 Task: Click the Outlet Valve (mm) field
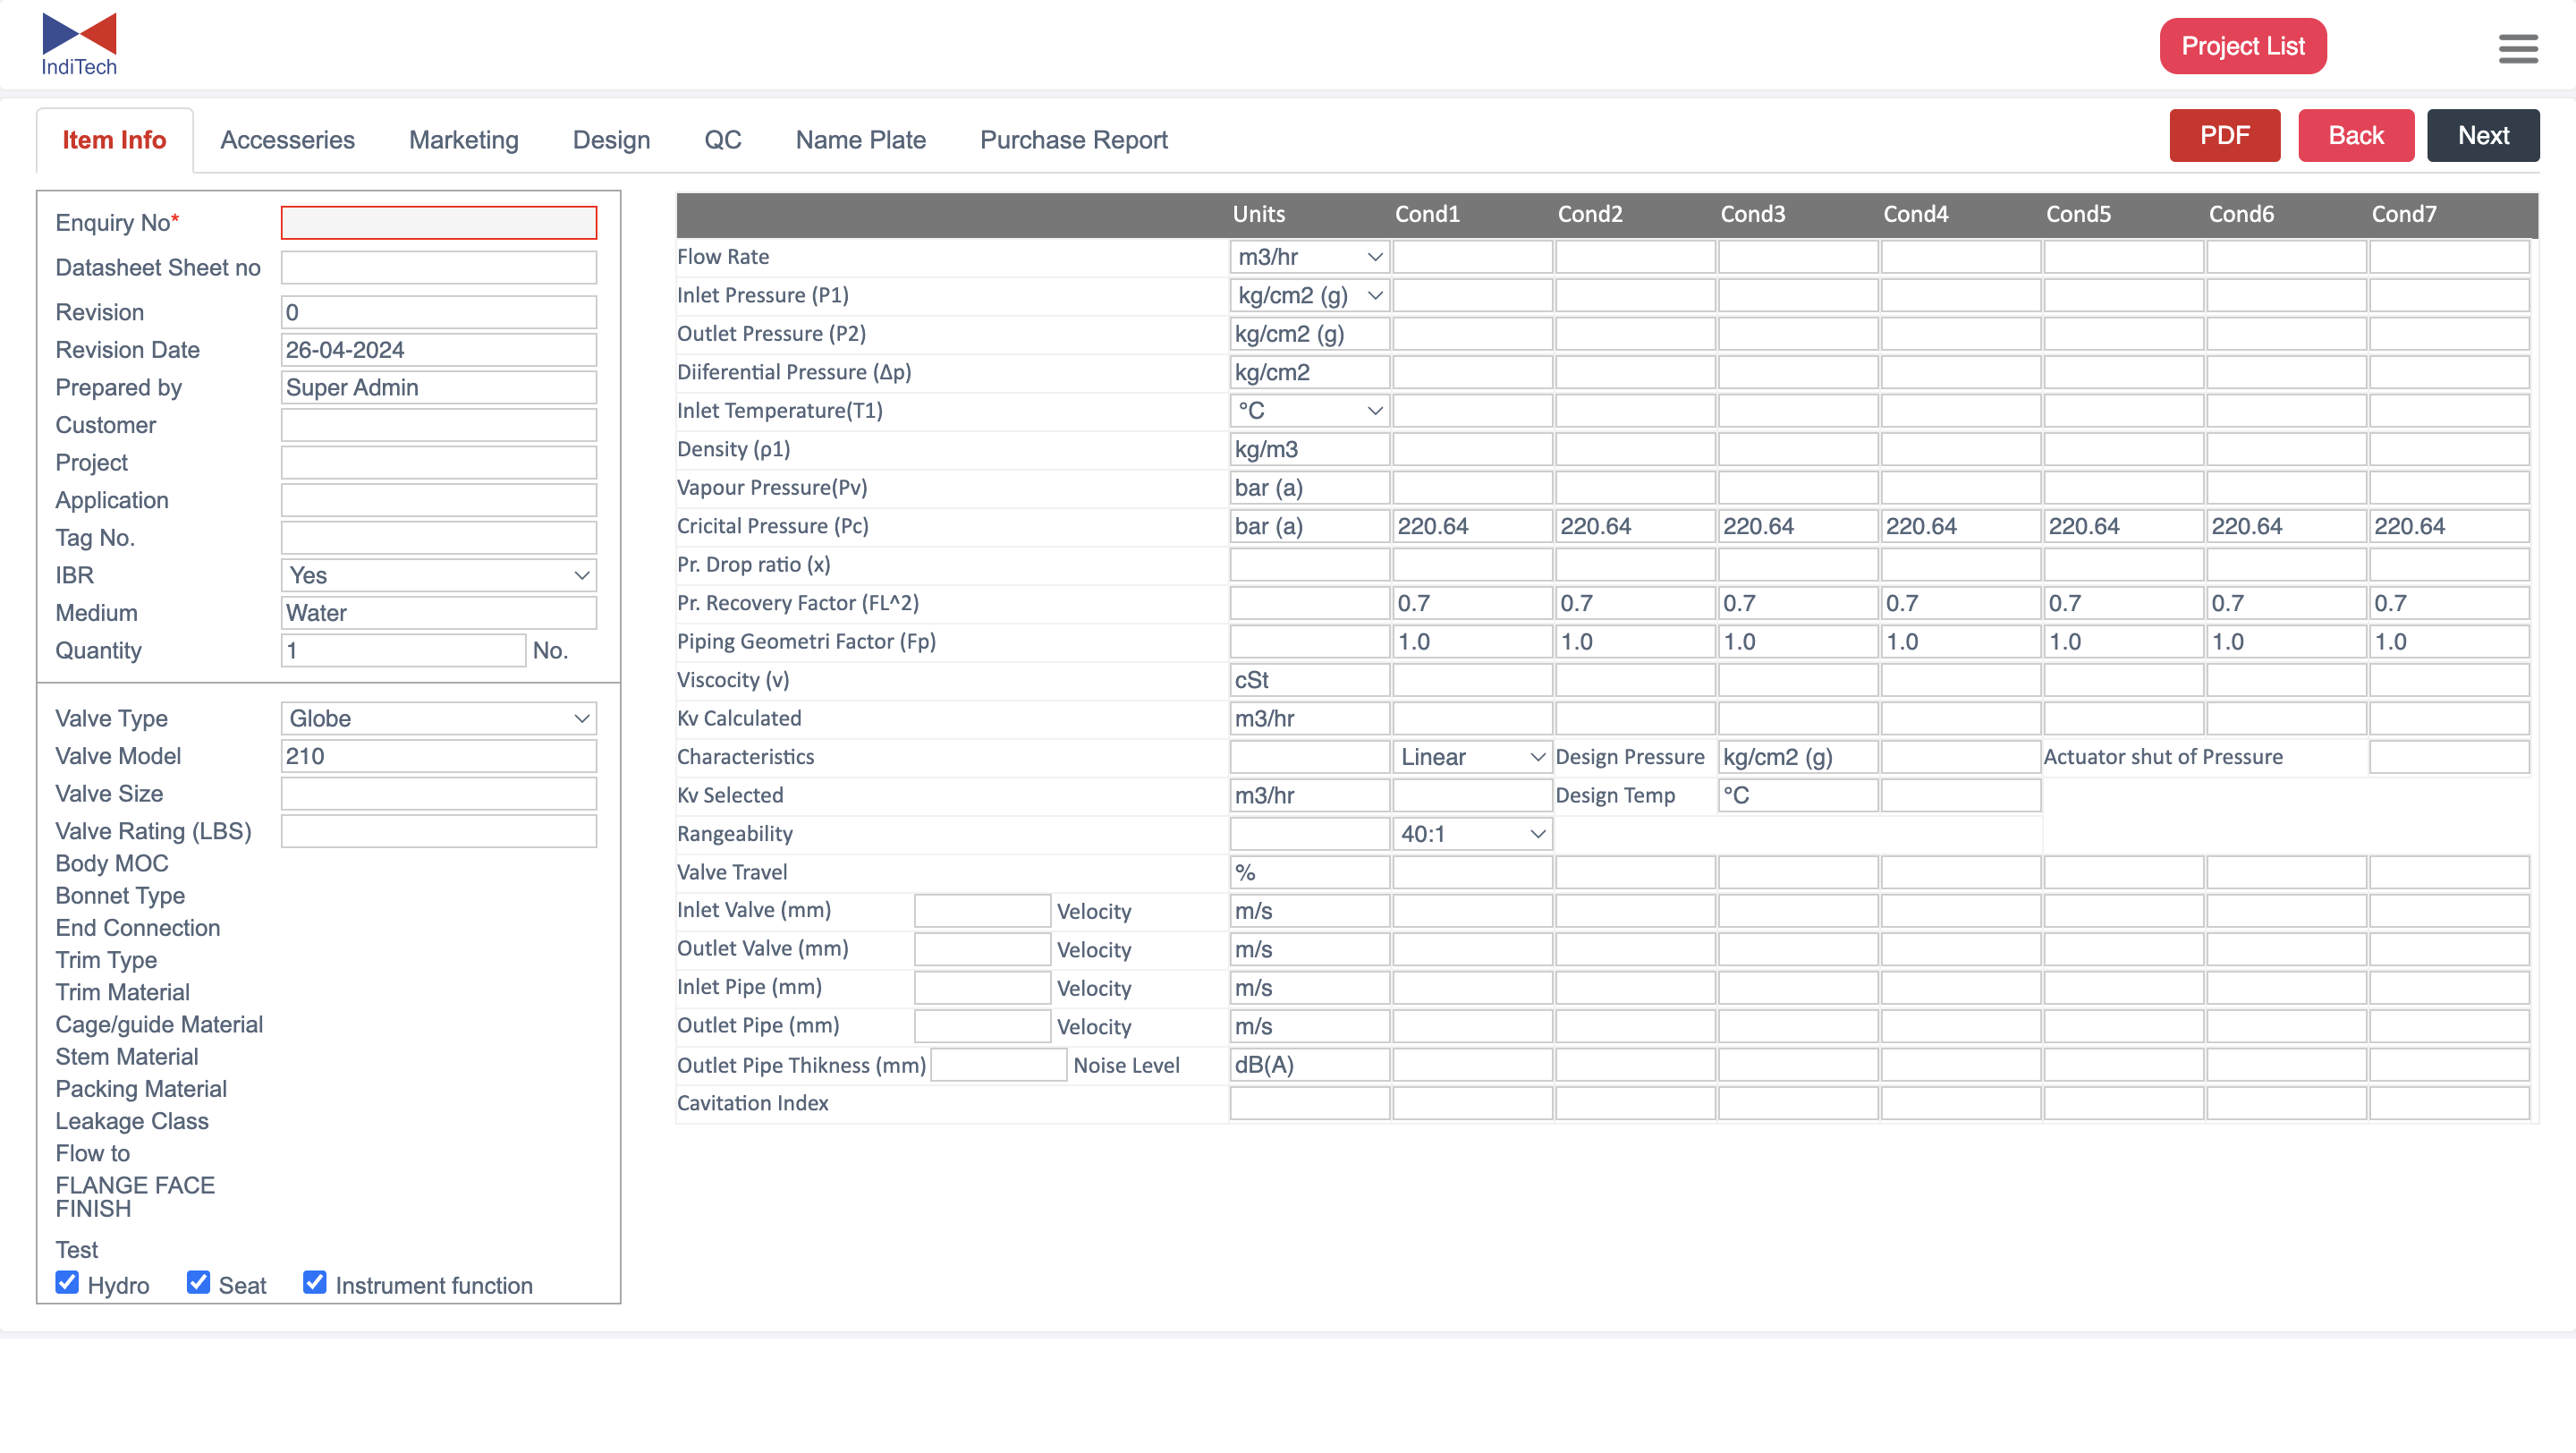[x=982, y=949]
